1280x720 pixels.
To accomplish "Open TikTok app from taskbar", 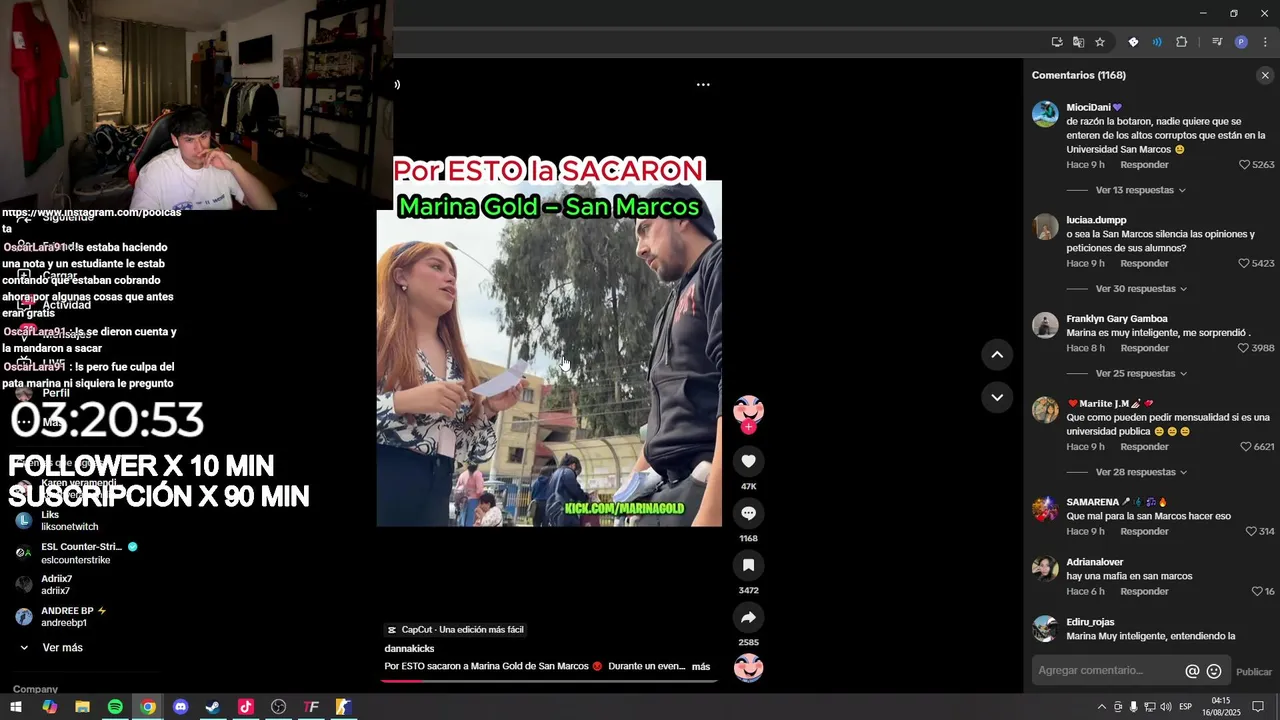I will [246, 707].
